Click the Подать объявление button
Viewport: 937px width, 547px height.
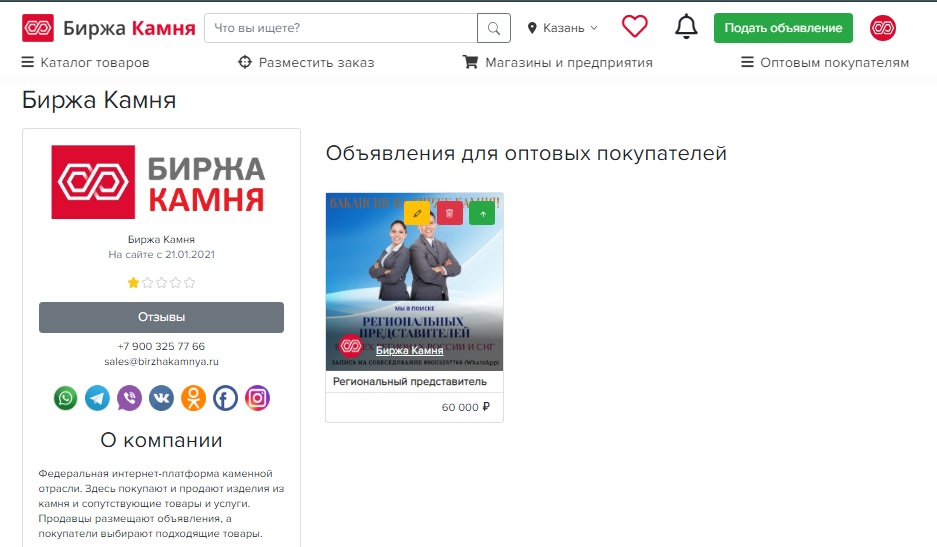point(783,28)
